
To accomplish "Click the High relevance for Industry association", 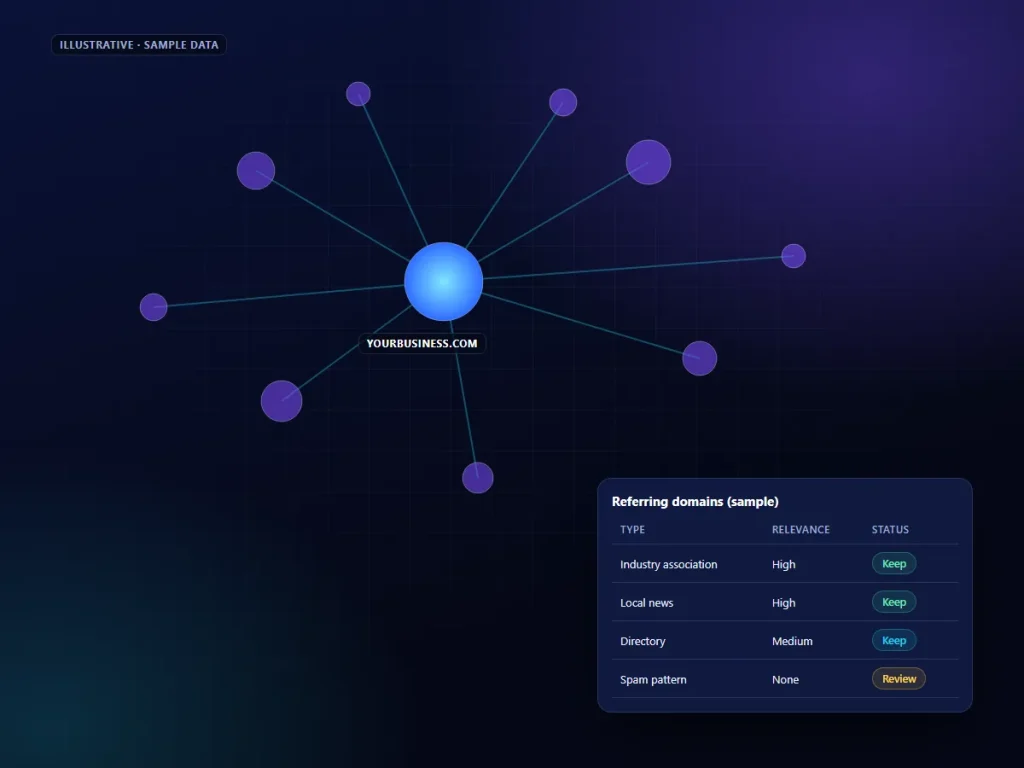I will coord(784,564).
